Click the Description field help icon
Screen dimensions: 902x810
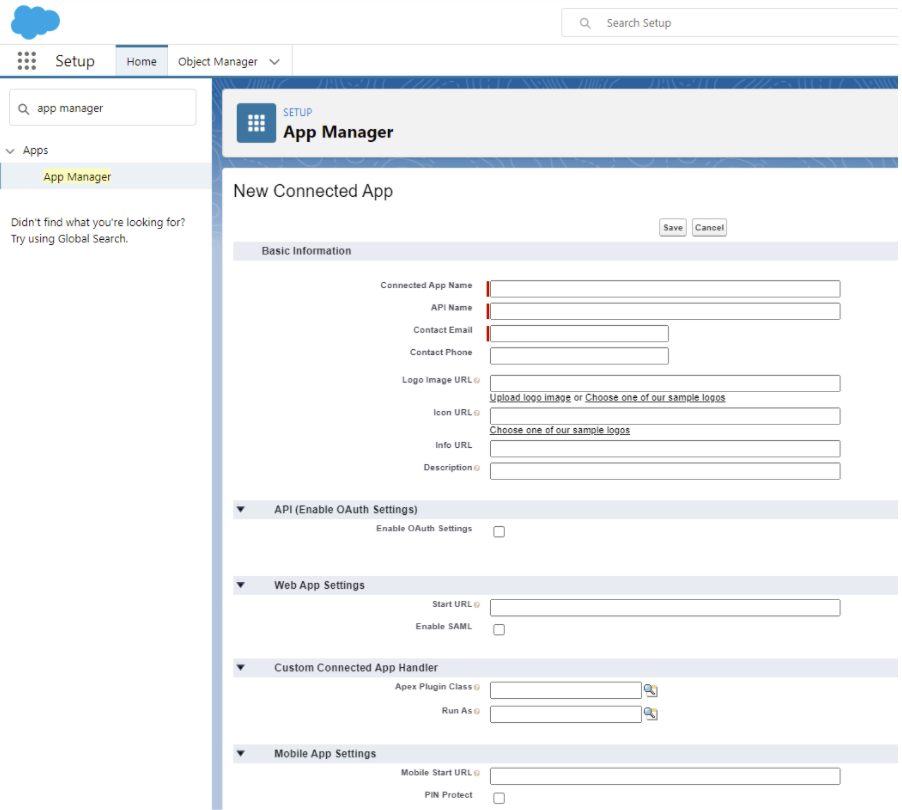(x=477, y=468)
